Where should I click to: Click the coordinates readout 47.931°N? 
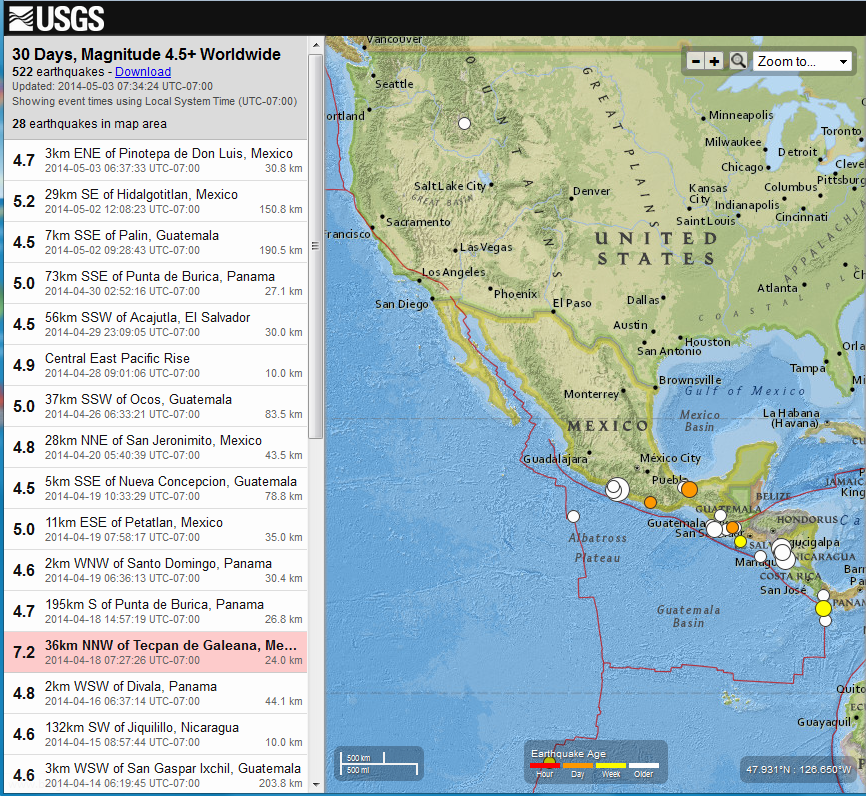tap(798, 769)
